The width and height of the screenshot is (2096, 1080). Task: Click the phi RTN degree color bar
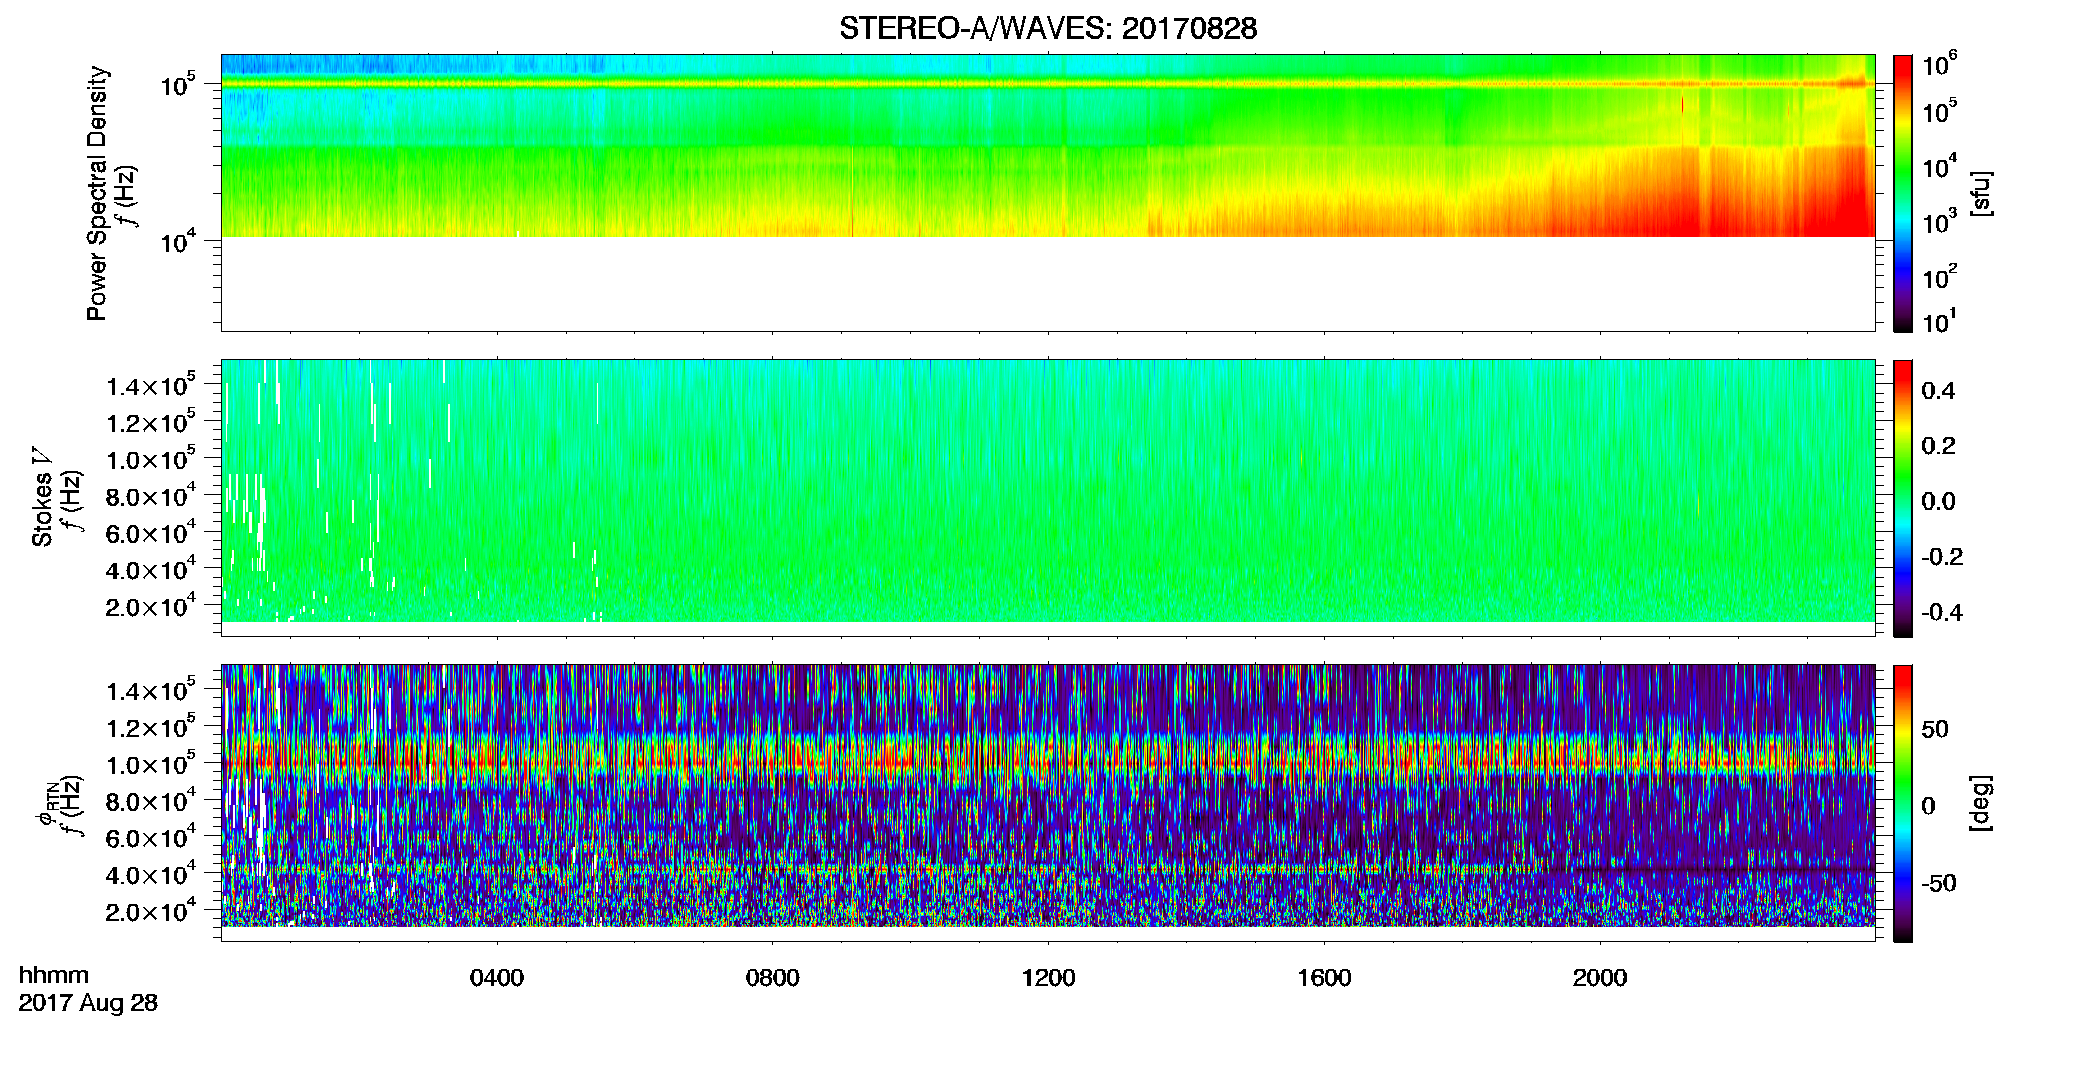pos(1903,803)
